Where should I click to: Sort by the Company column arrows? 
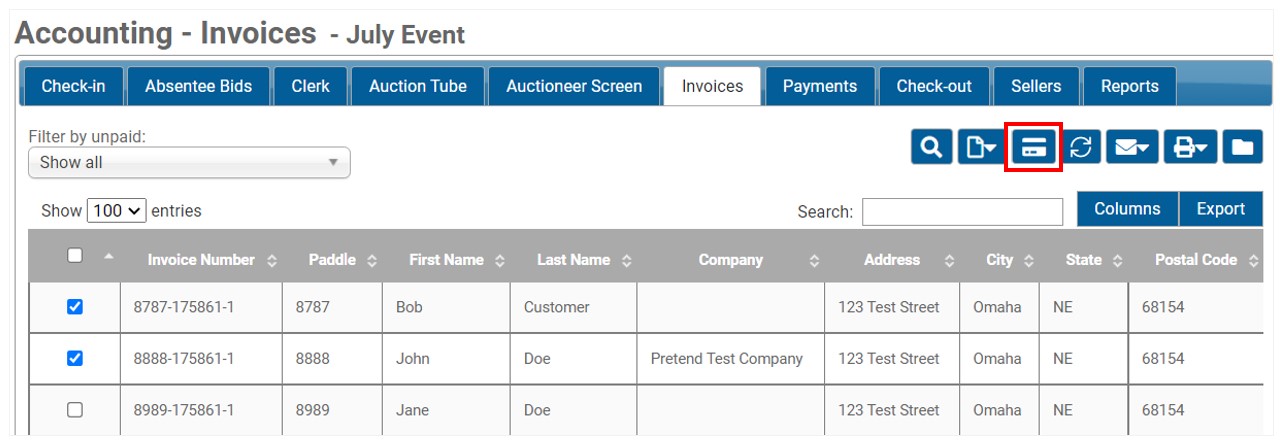[814, 261]
